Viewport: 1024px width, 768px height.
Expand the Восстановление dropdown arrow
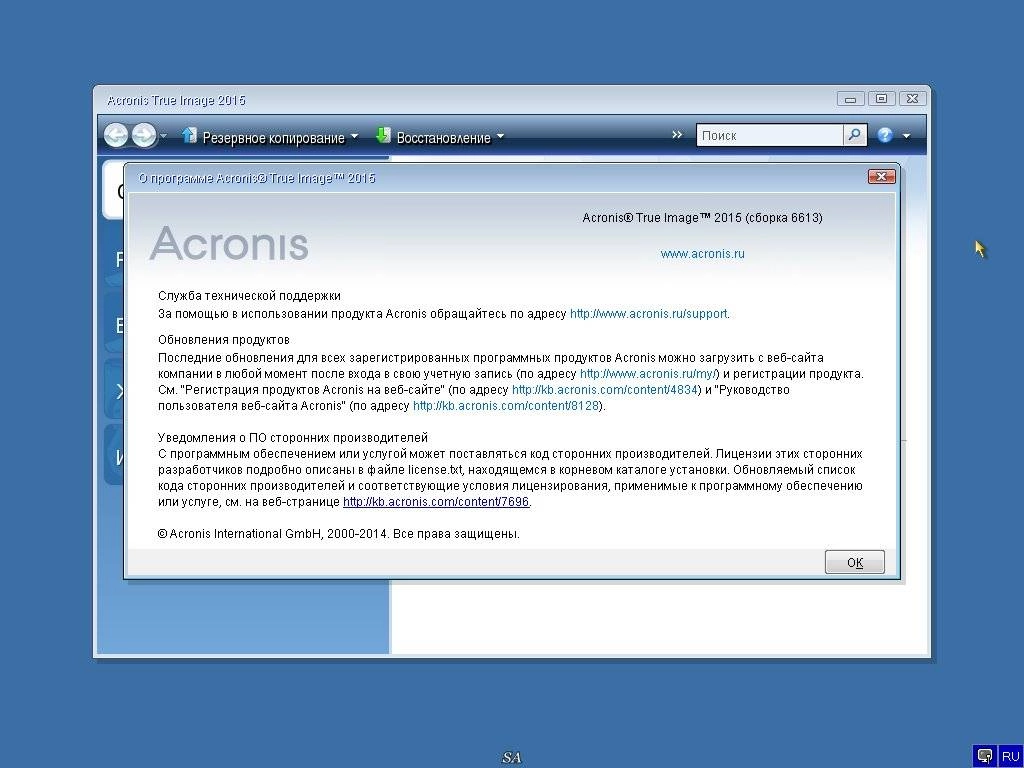pyautogui.click(x=500, y=137)
